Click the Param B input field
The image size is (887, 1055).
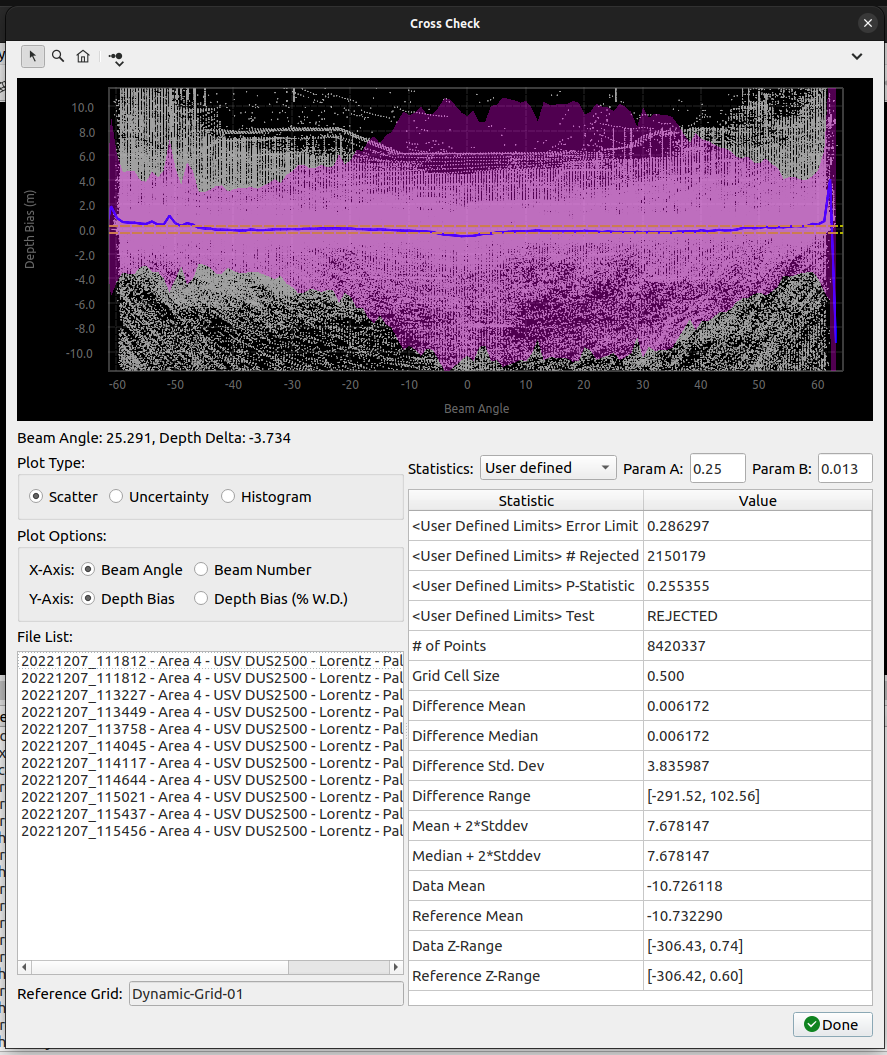tap(844, 468)
